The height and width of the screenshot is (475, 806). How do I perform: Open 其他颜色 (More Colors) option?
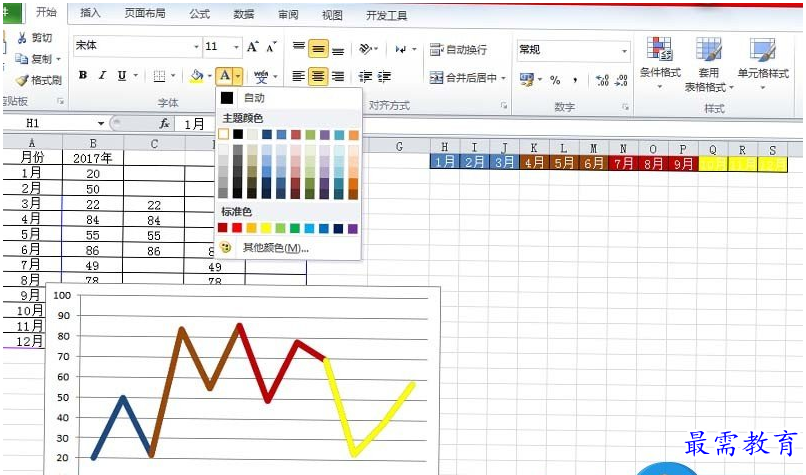coord(288,248)
